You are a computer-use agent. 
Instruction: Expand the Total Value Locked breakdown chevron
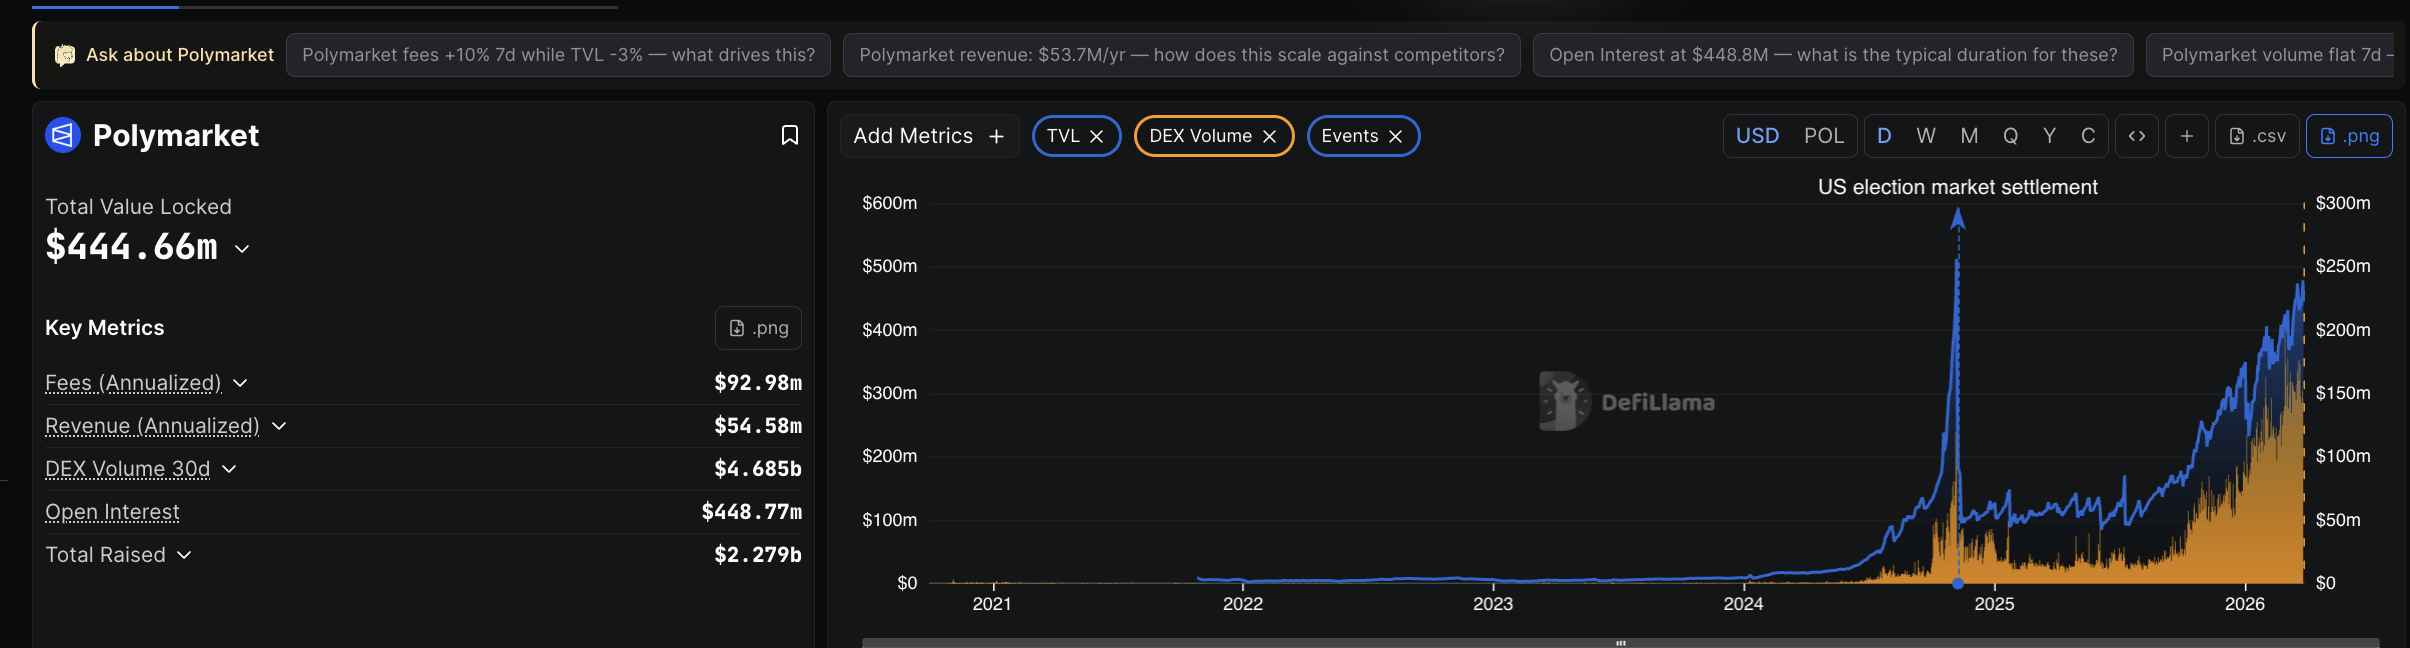[x=242, y=249]
